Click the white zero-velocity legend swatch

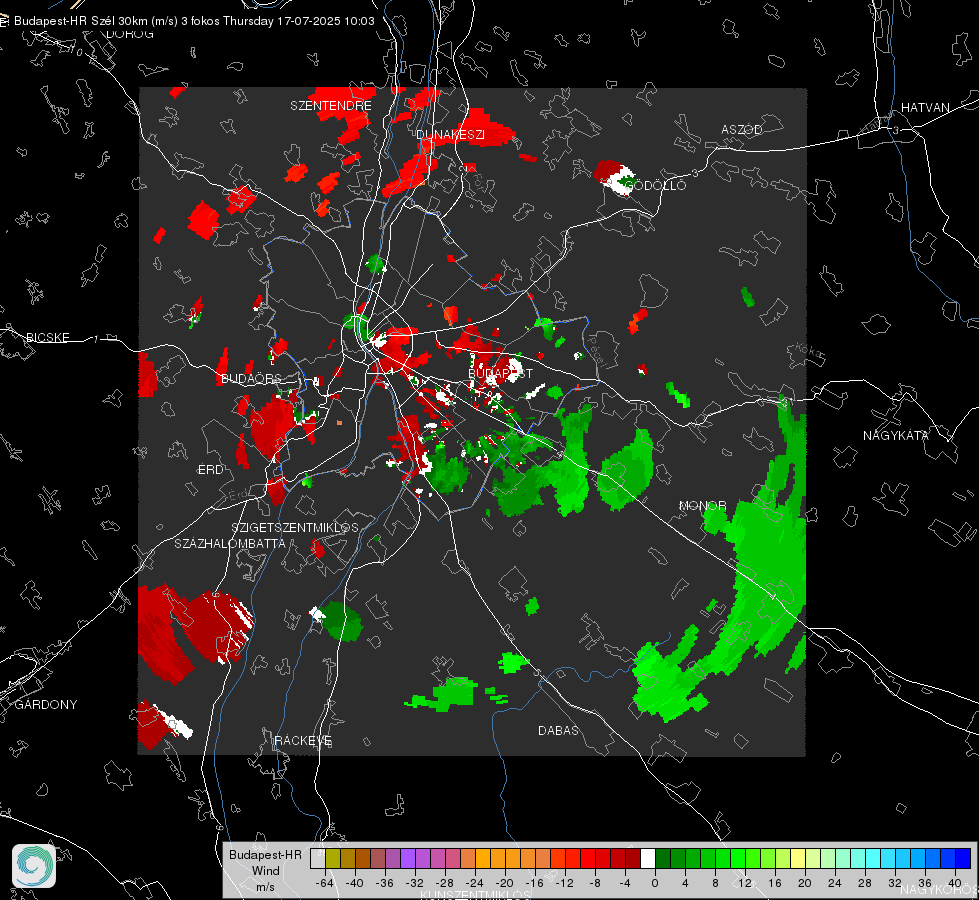[x=648, y=859]
